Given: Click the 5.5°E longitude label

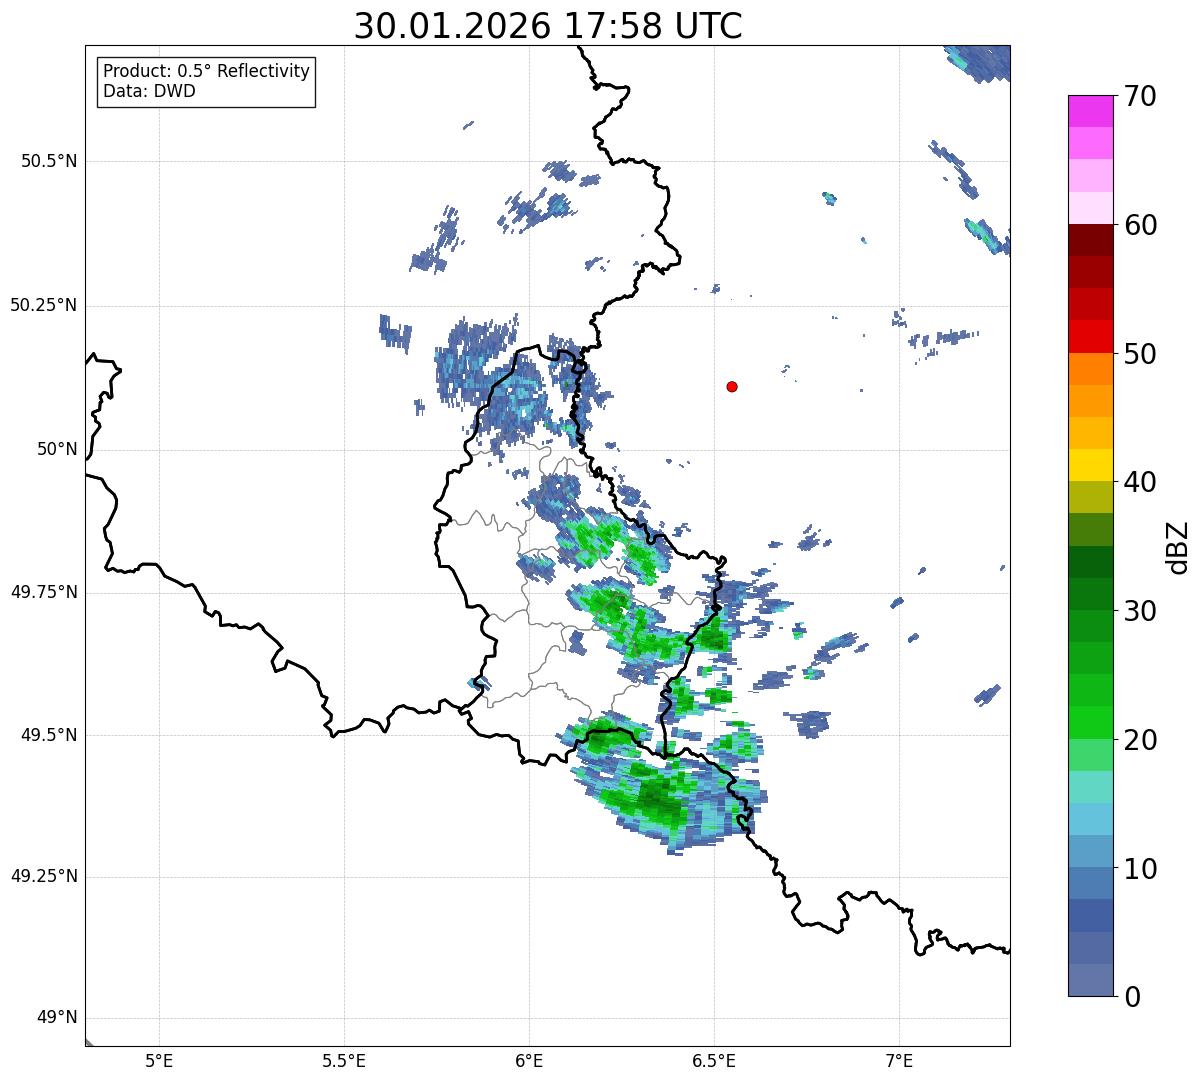Looking at the screenshot, I should (x=345, y=1060).
